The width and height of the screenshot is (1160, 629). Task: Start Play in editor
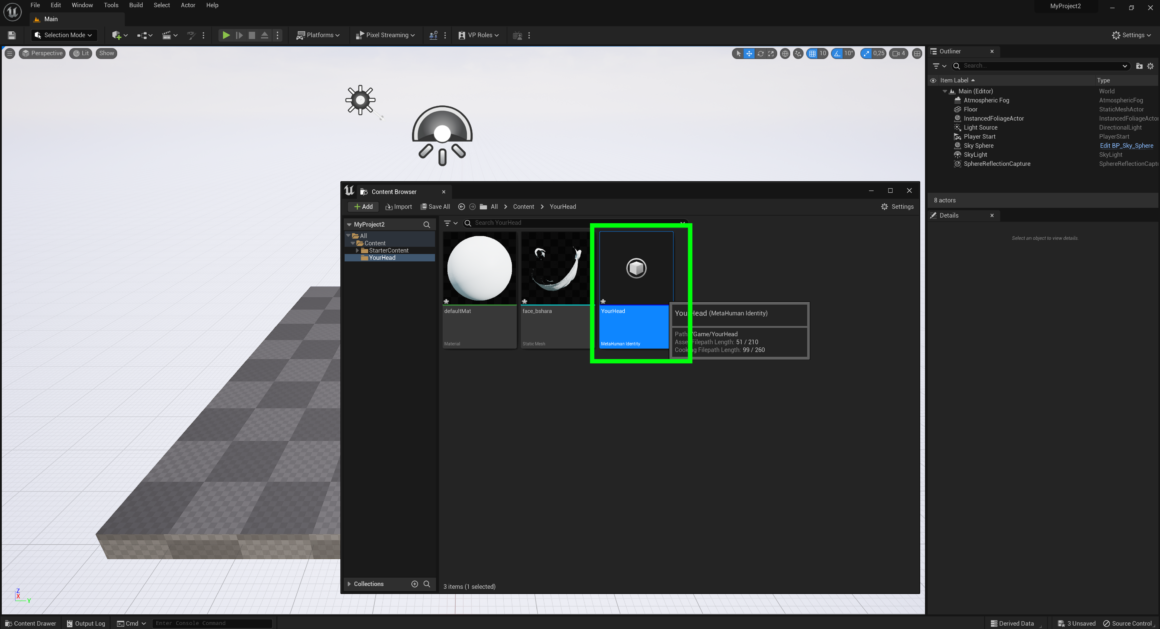click(226, 35)
